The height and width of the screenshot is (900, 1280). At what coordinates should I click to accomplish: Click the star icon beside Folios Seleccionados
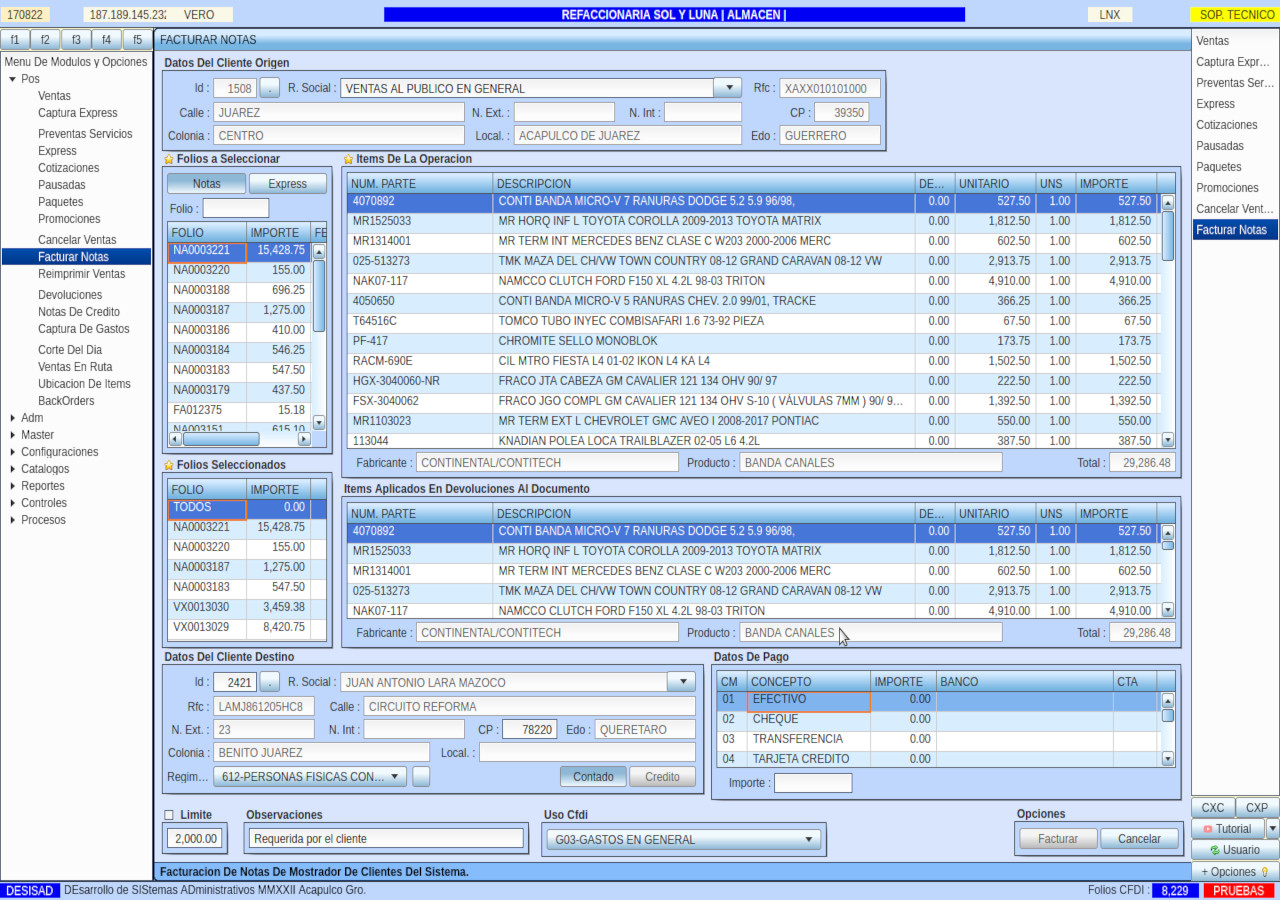tap(169, 465)
